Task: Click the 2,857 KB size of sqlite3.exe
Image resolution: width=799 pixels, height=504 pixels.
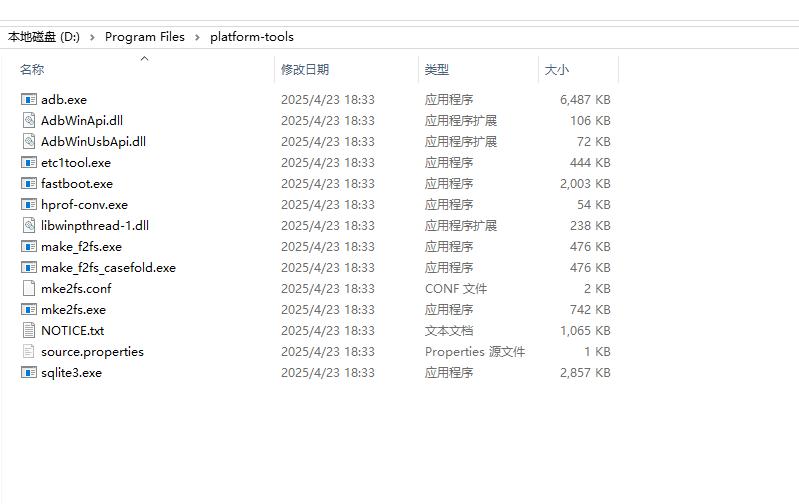Action: [x=585, y=373]
